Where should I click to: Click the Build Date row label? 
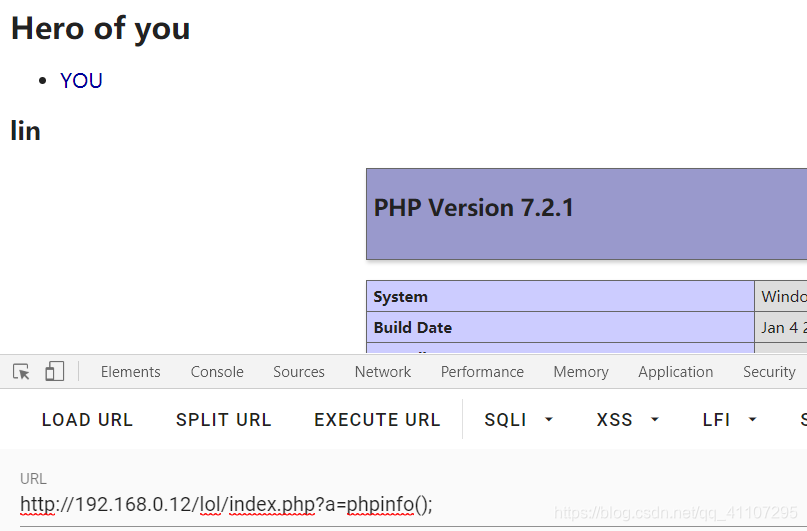[413, 328]
